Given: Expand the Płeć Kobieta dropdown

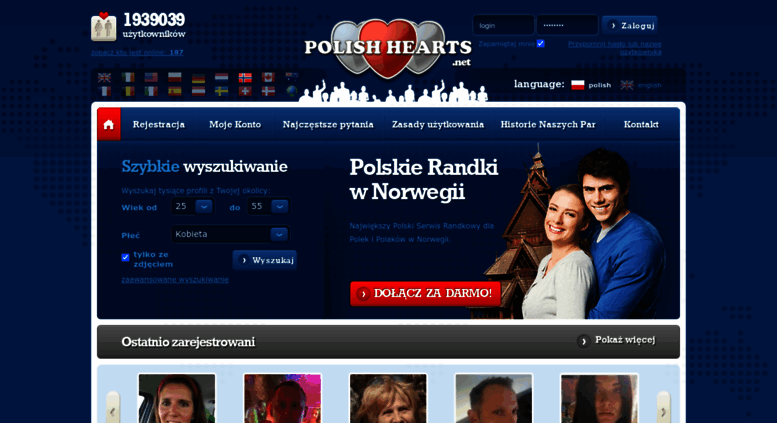Looking at the screenshot, I should (230, 234).
